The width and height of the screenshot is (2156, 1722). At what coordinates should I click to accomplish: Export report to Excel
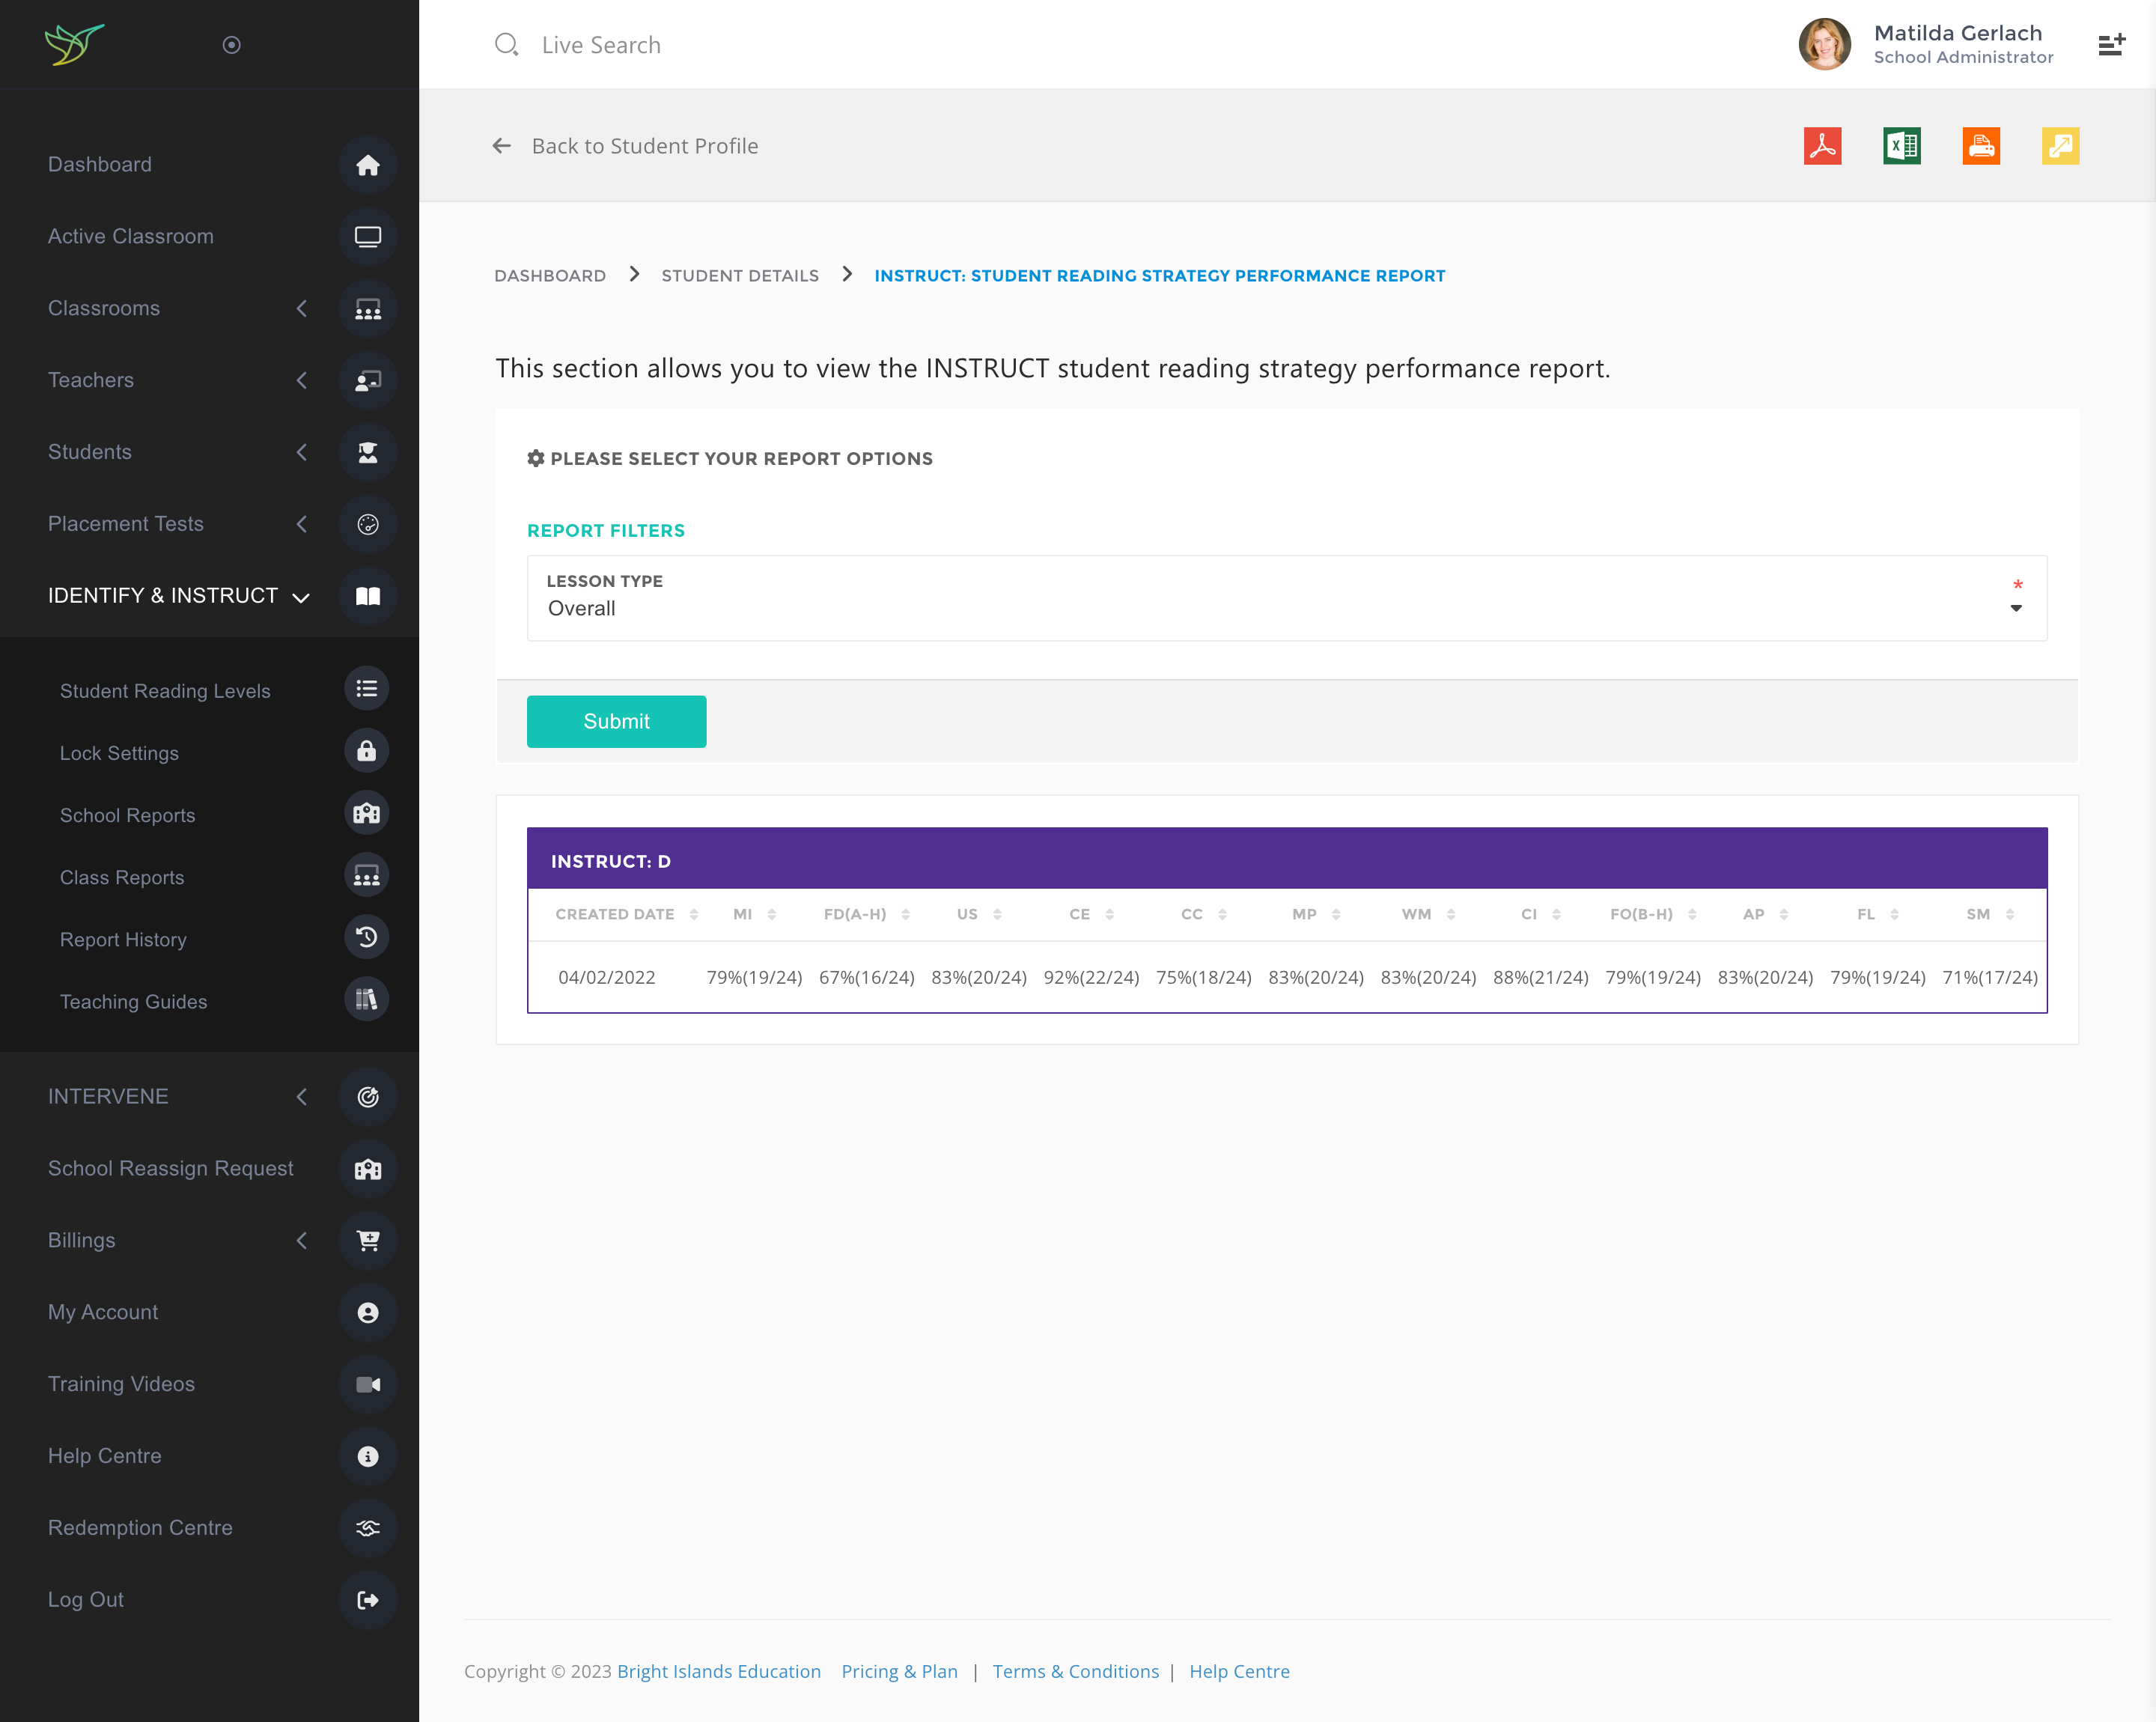(1901, 146)
